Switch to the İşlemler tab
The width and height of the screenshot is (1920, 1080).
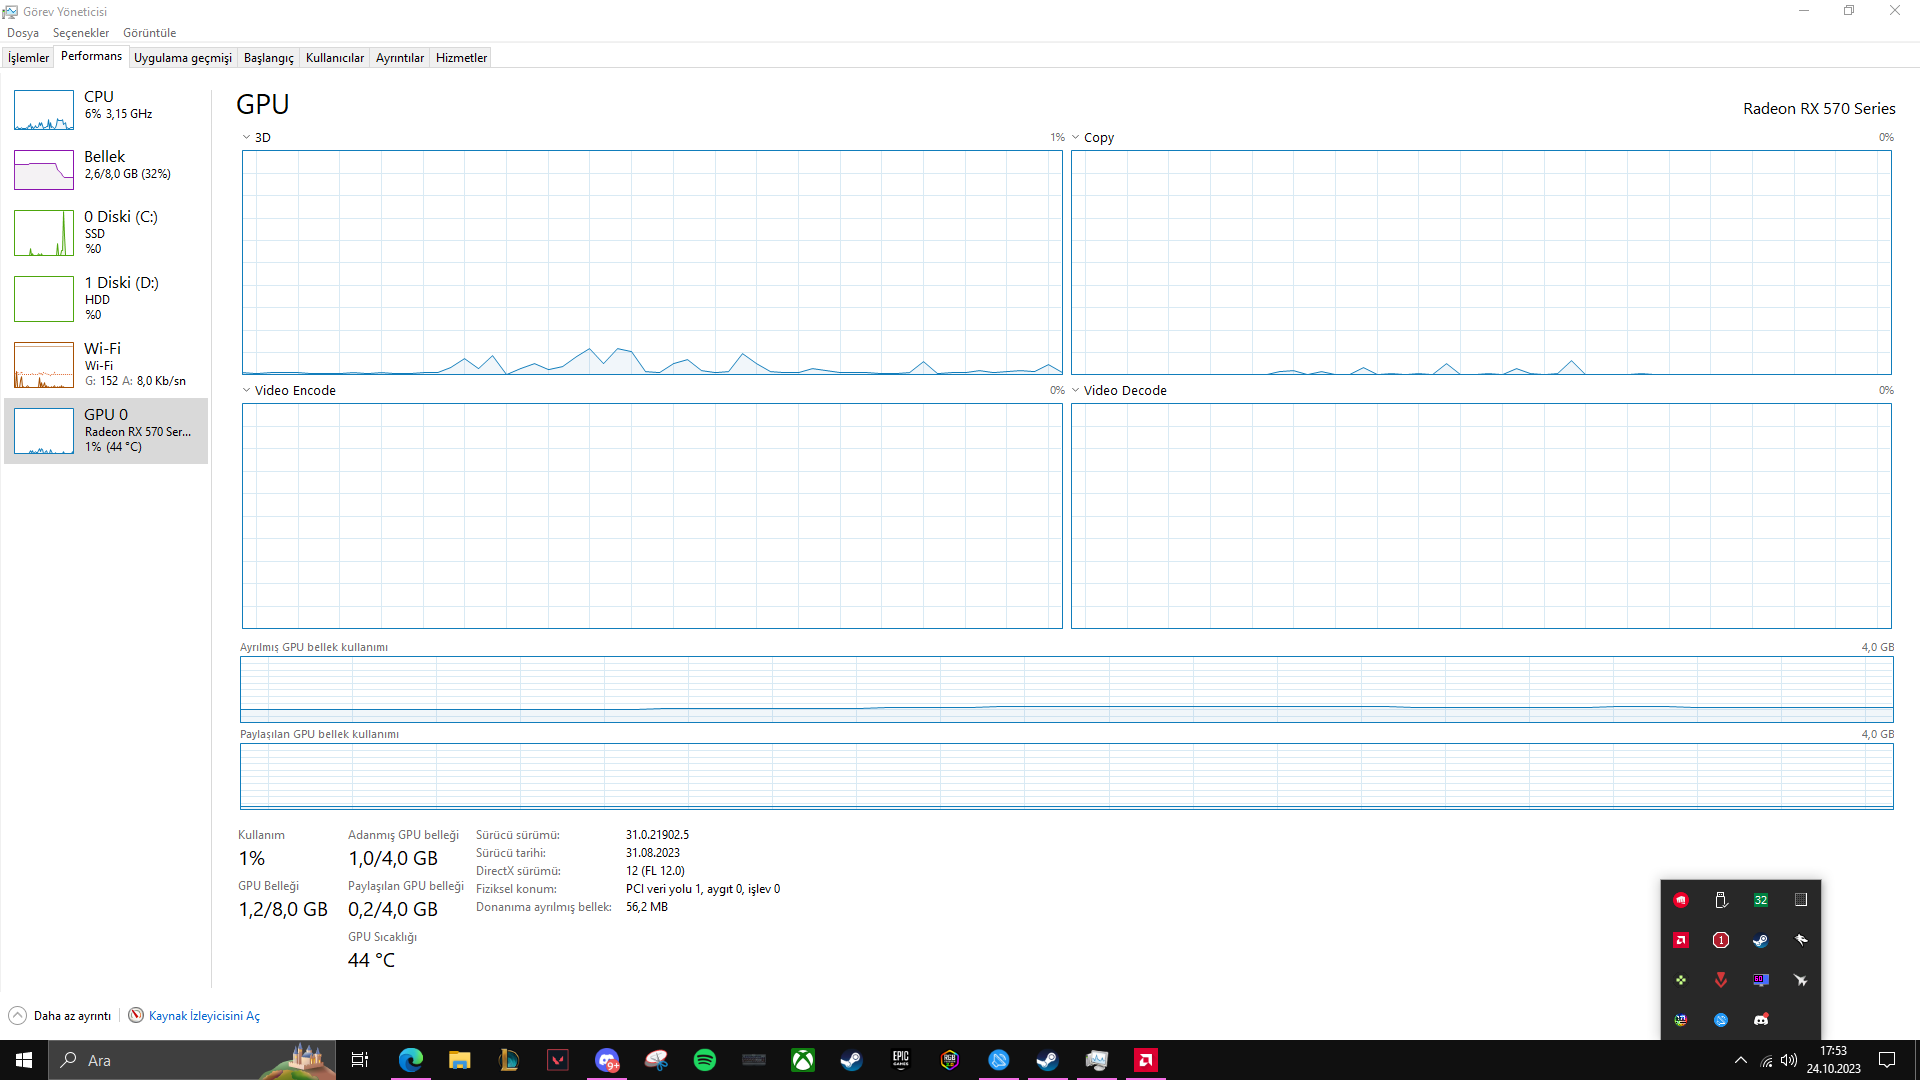[x=28, y=58]
